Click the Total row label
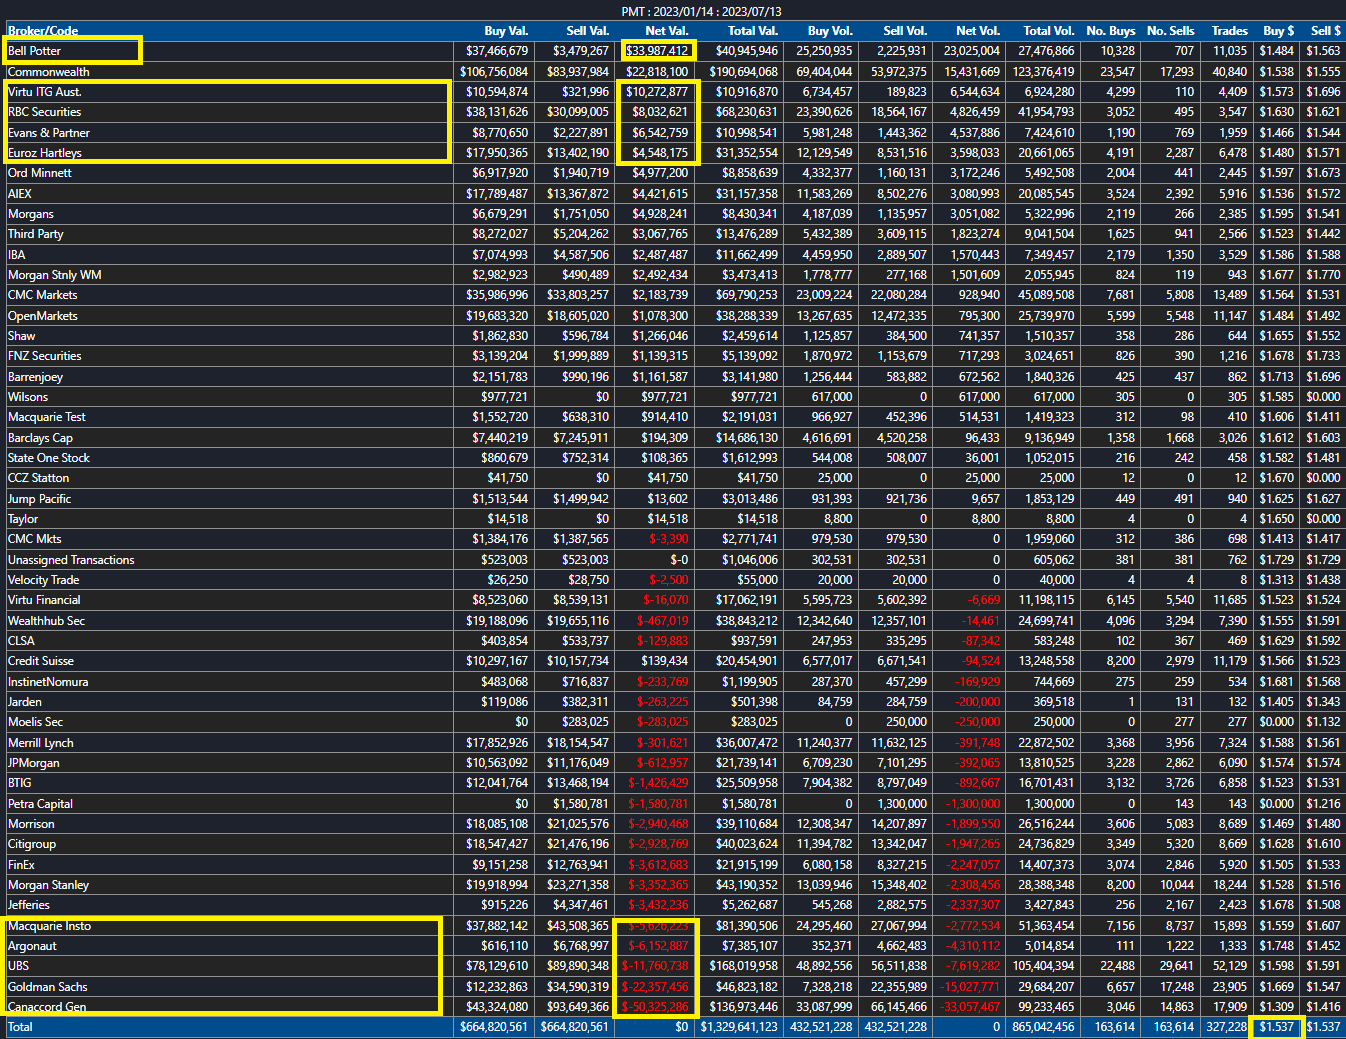This screenshot has width=1346, height=1039. pyautogui.click(x=20, y=1027)
